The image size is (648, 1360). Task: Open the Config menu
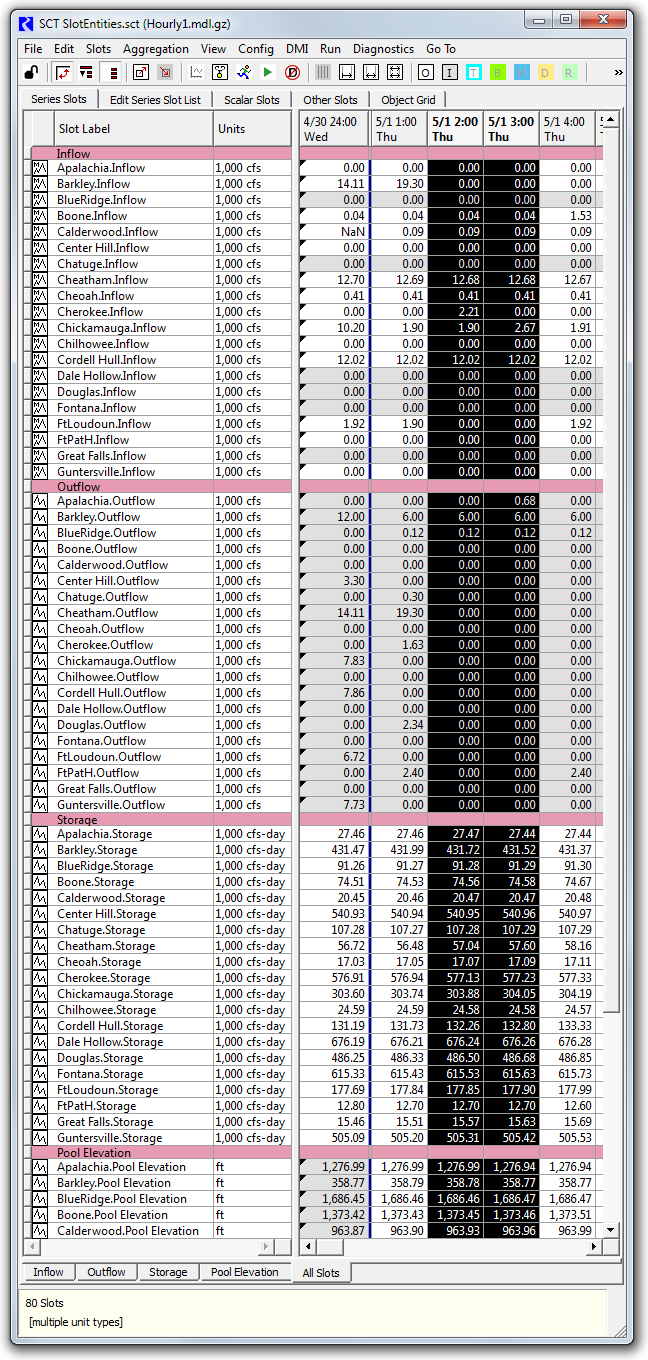[x=256, y=48]
